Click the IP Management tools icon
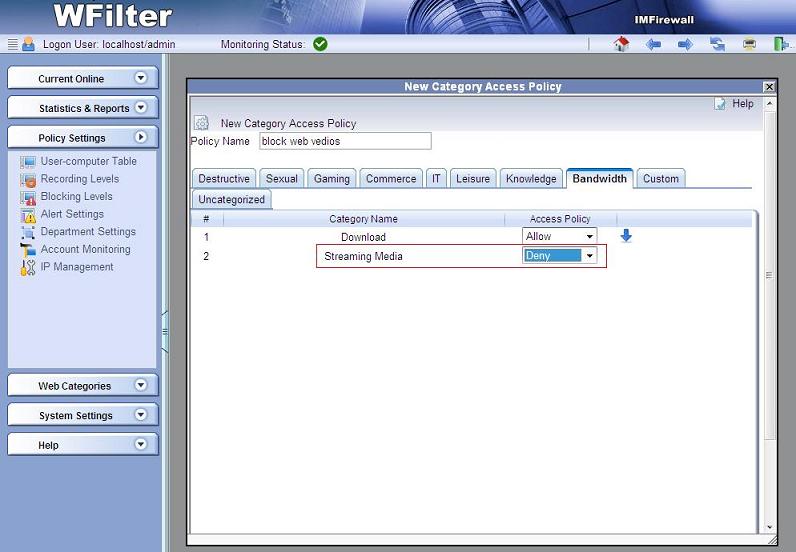796x552 pixels. (28, 268)
